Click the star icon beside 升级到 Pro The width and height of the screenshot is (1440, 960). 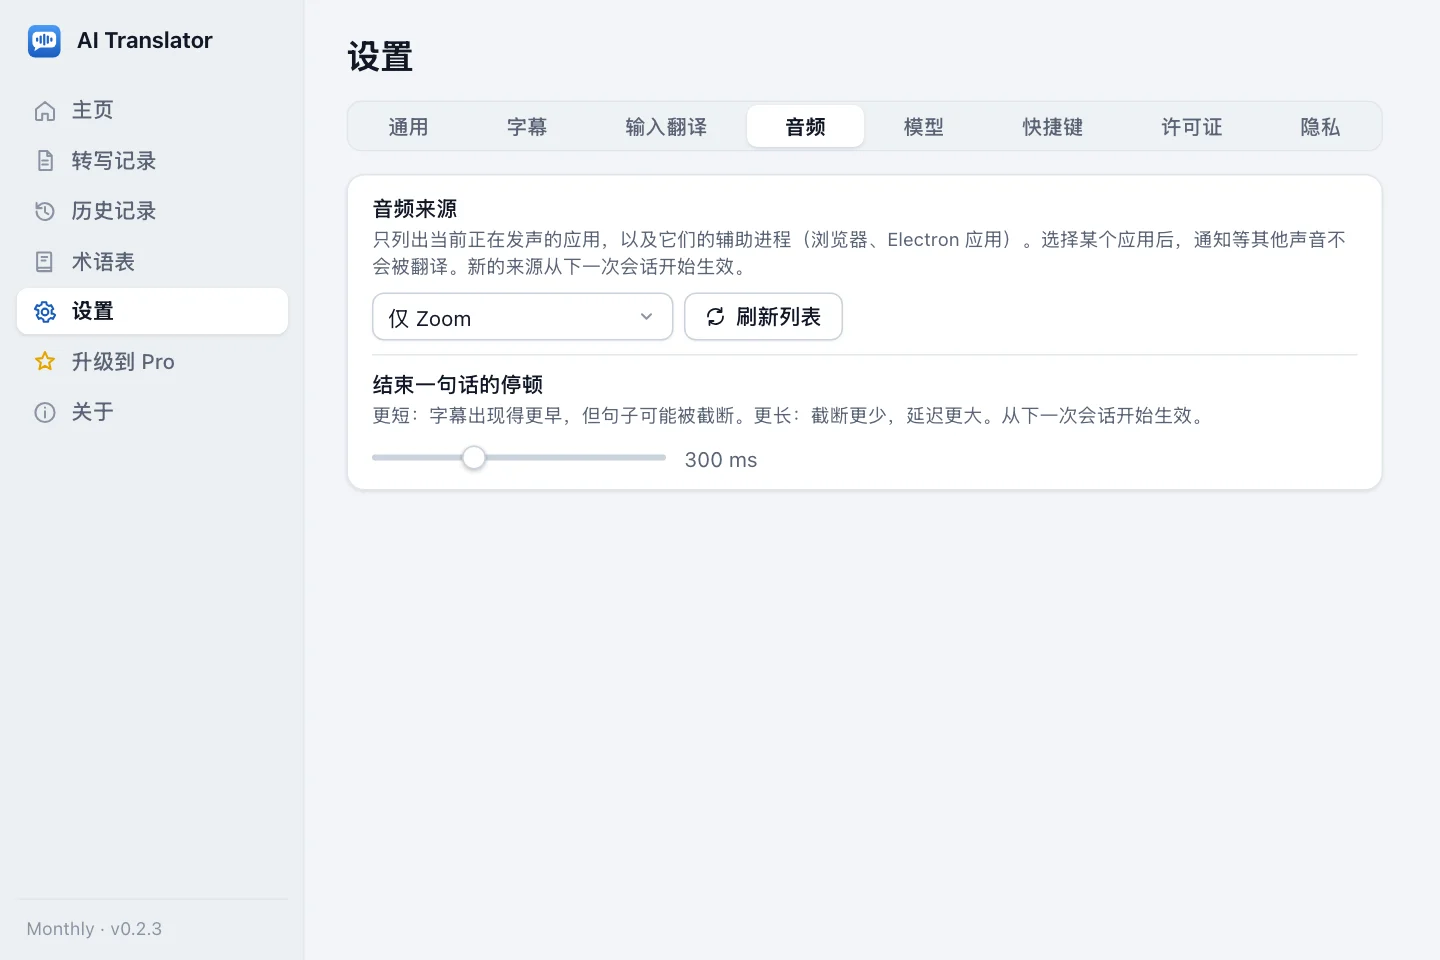(45, 361)
